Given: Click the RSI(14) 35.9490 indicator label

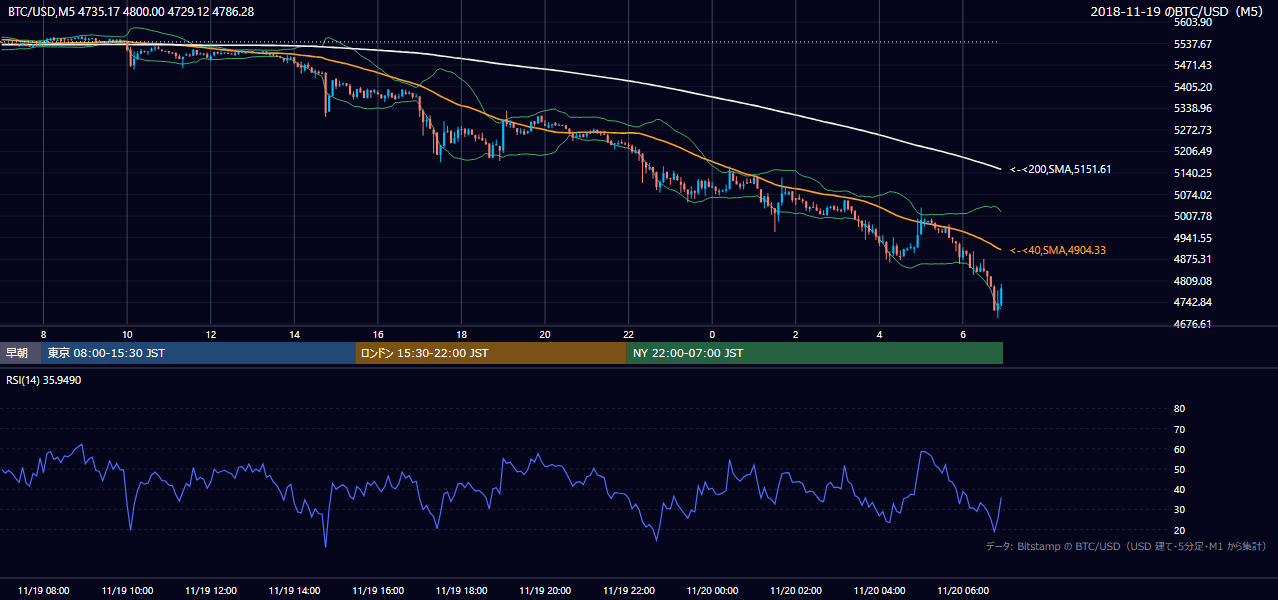Looking at the screenshot, I should [x=44, y=380].
